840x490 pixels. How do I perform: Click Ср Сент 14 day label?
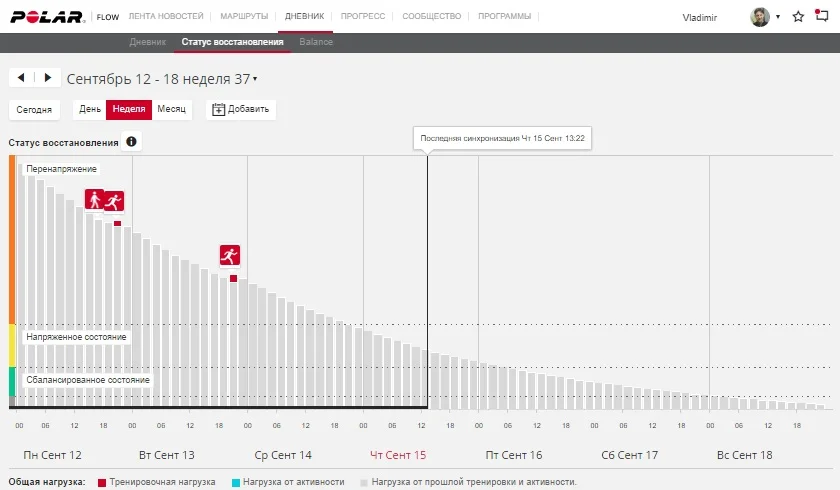(283, 455)
